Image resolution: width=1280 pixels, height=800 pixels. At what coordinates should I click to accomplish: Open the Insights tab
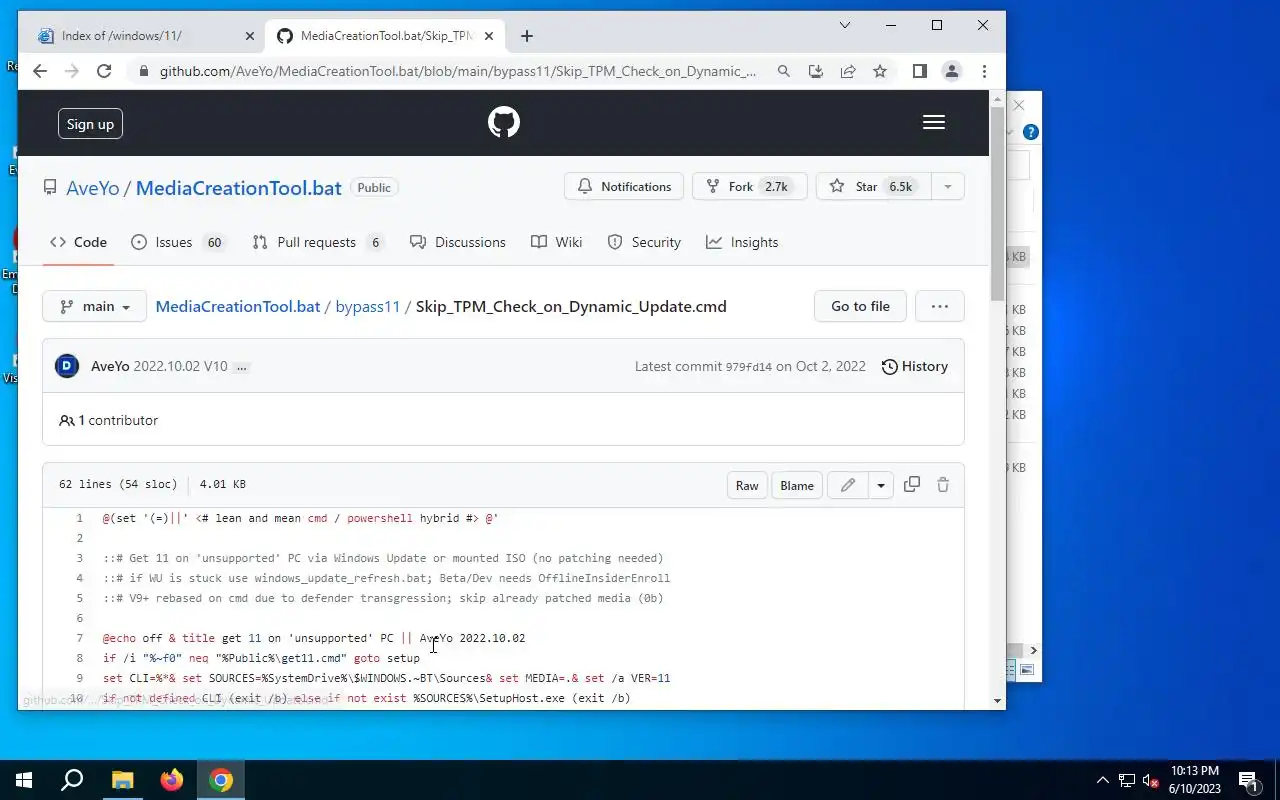[x=742, y=242]
